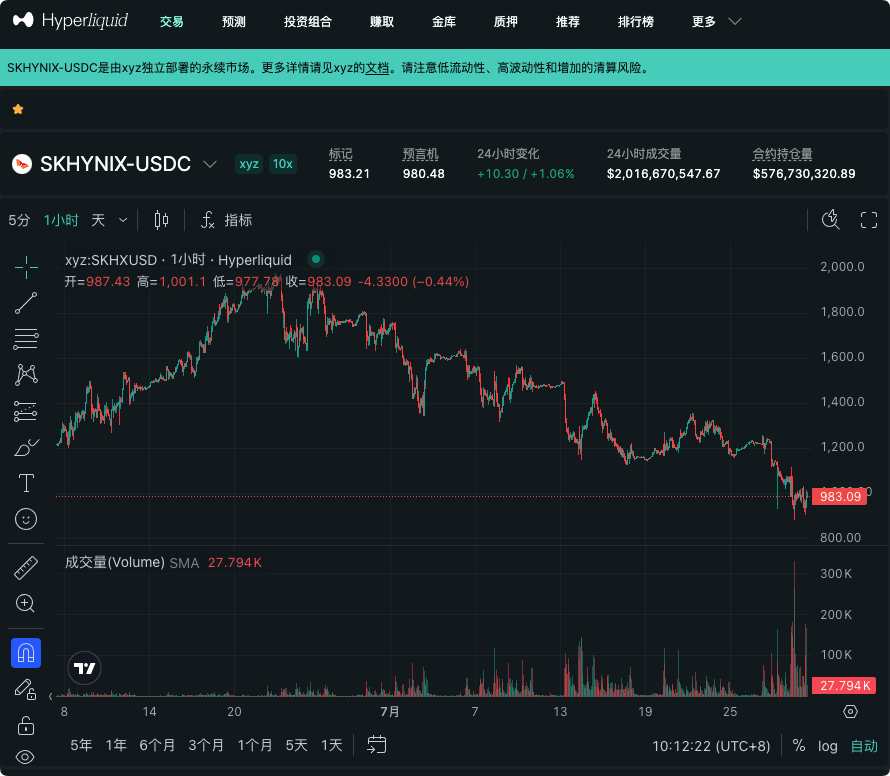Toggle log scale mode
This screenshot has height=776, width=890.
828,746
